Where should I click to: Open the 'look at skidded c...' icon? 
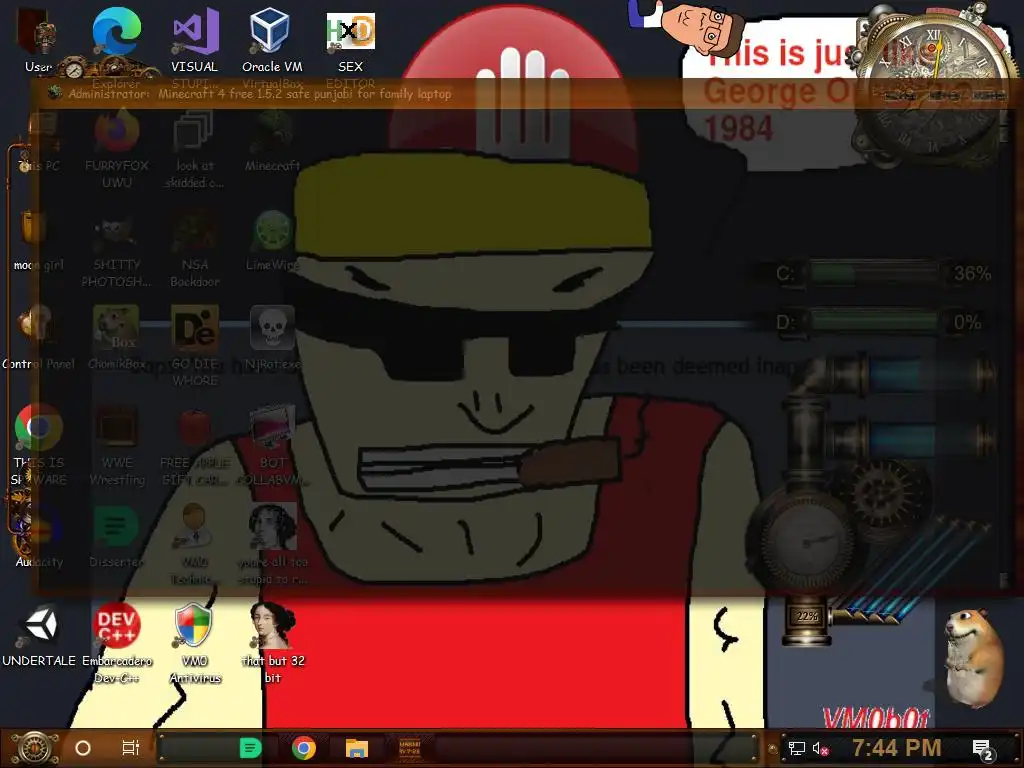tap(195, 149)
